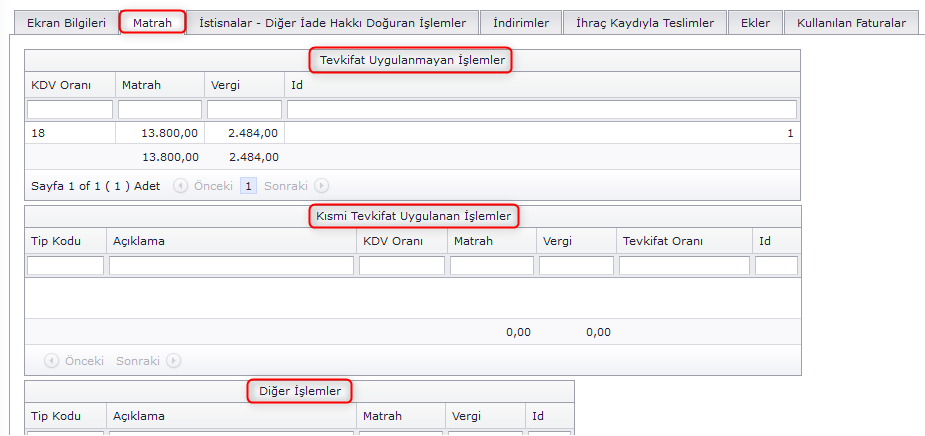This screenshot has width=925, height=436.
Task: Click Açıklama filter field in Kısmi Tevkifat table
Action: 231,266
